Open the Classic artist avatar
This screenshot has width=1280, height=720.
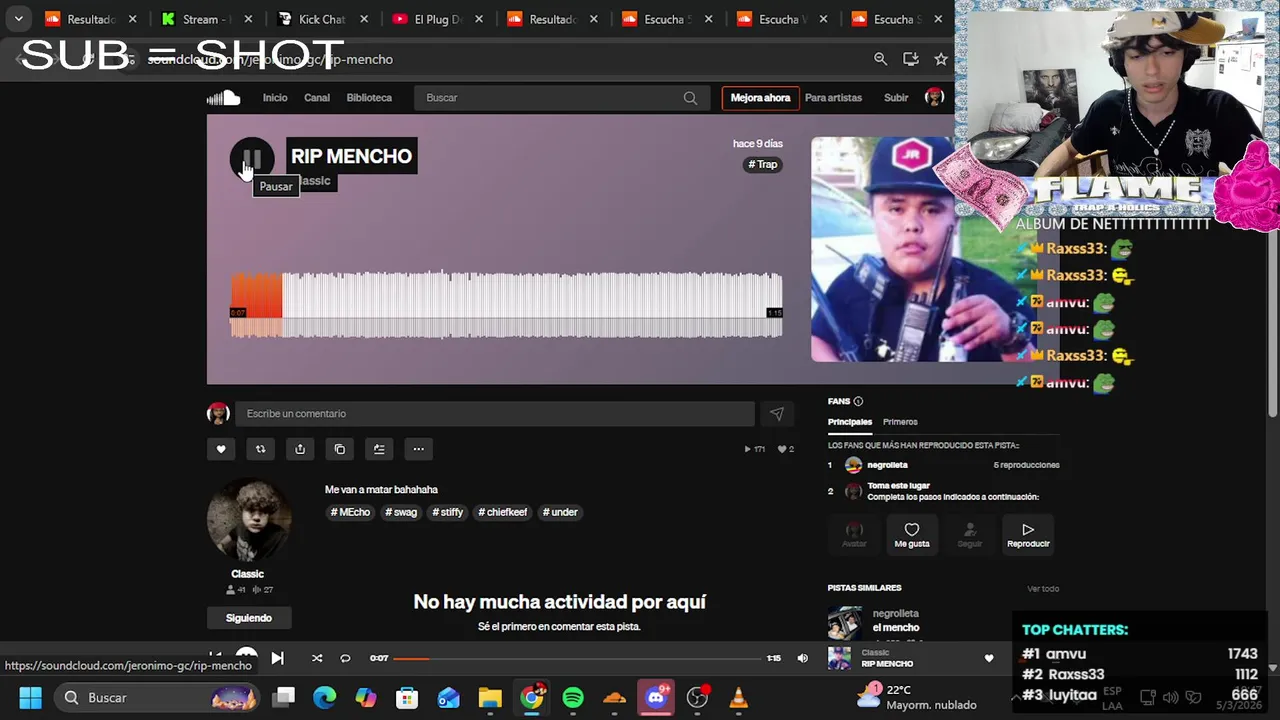coord(249,520)
